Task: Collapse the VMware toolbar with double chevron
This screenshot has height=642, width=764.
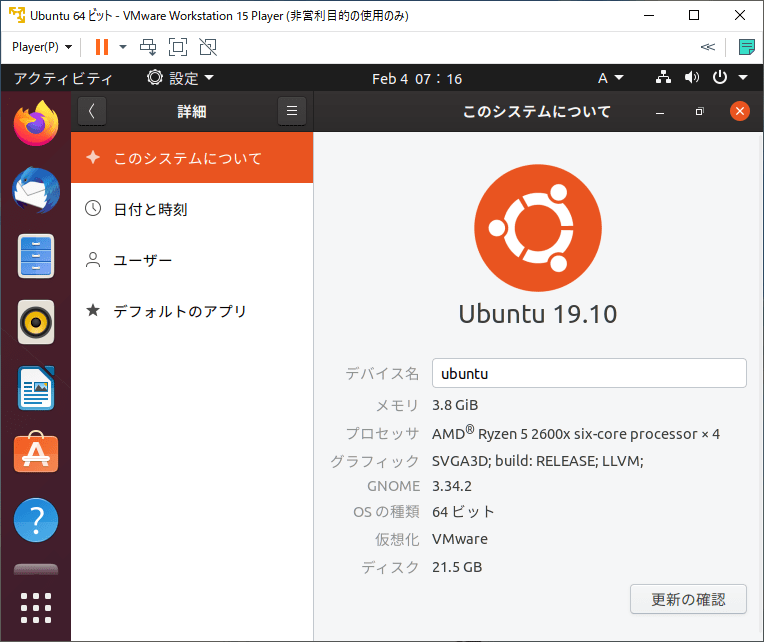Action: 707,47
